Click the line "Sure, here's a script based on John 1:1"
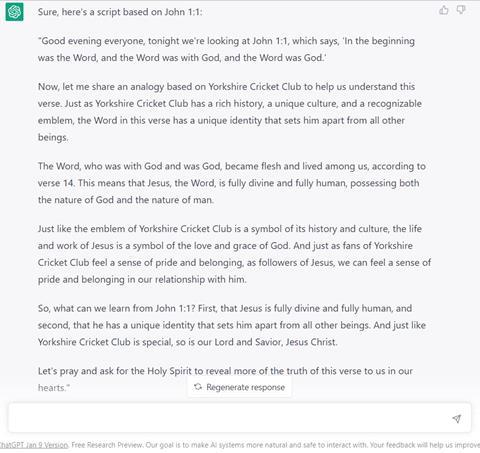480x453 pixels. click(x=120, y=12)
